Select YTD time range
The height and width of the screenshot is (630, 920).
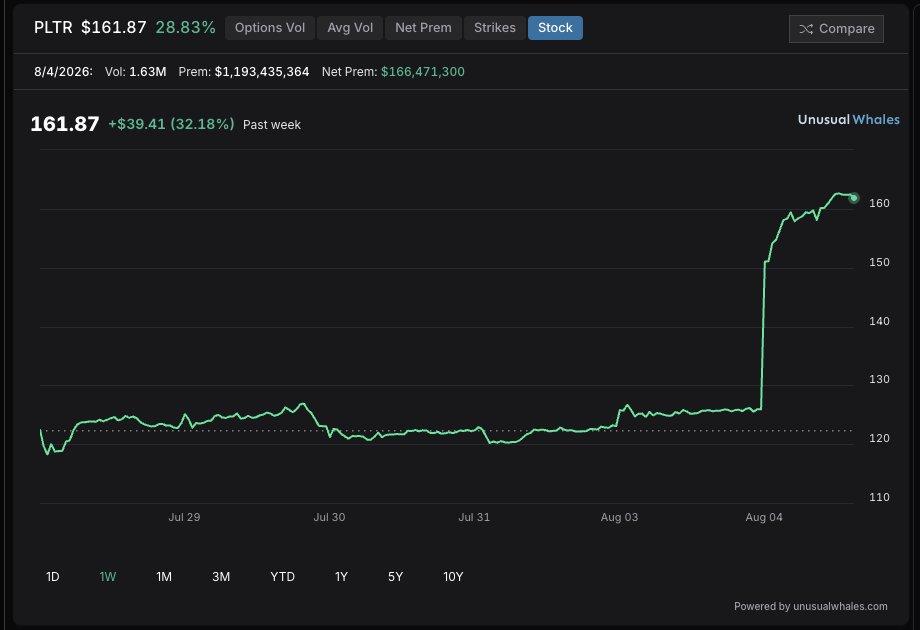[x=282, y=577]
